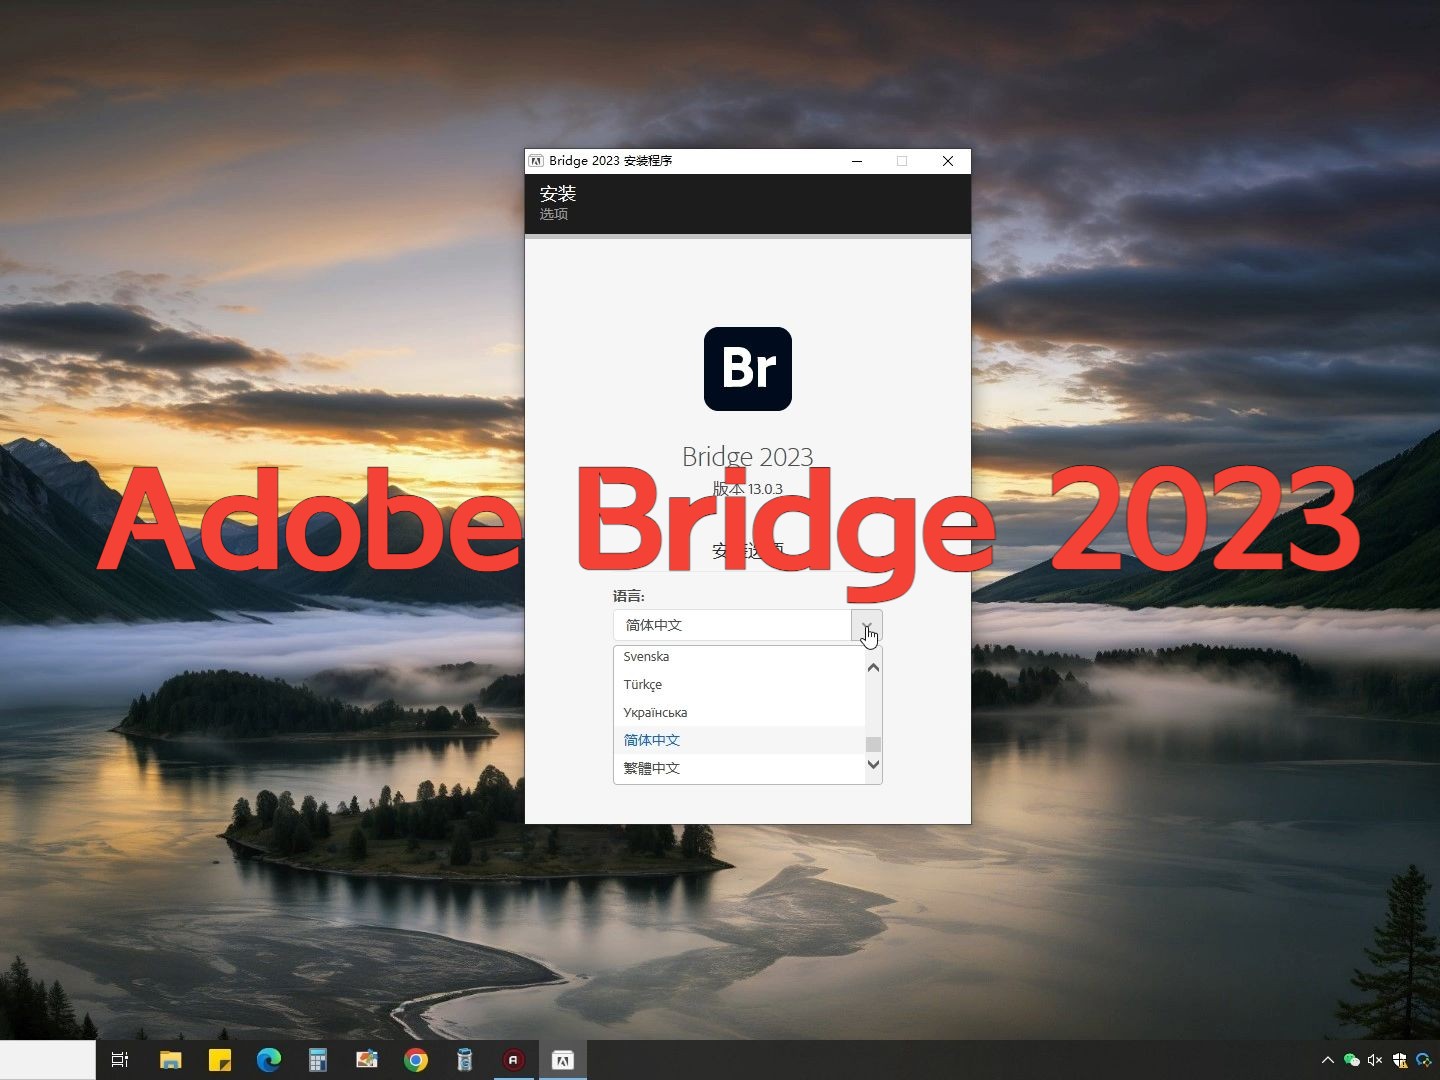Screen dimensions: 1440x1080
Task: Click the language field showing 简体中文
Action: point(733,625)
